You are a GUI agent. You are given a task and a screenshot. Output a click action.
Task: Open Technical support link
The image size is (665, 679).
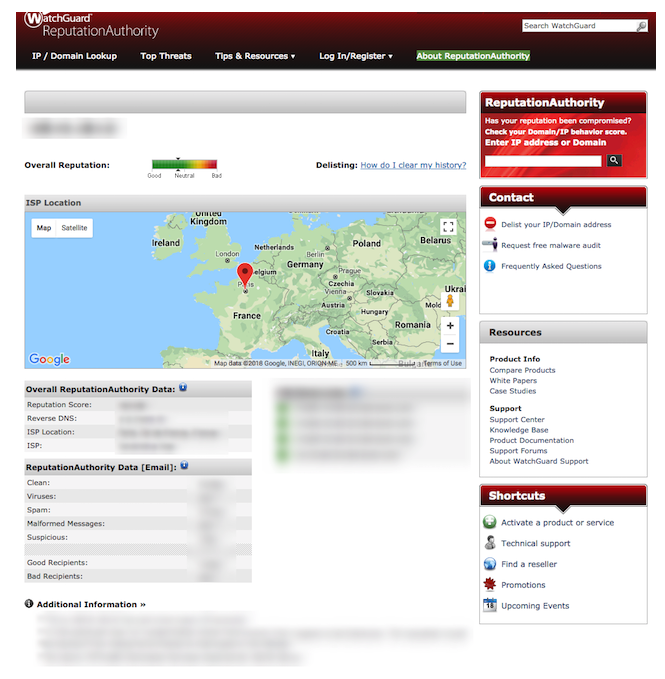(x=536, y=543)
